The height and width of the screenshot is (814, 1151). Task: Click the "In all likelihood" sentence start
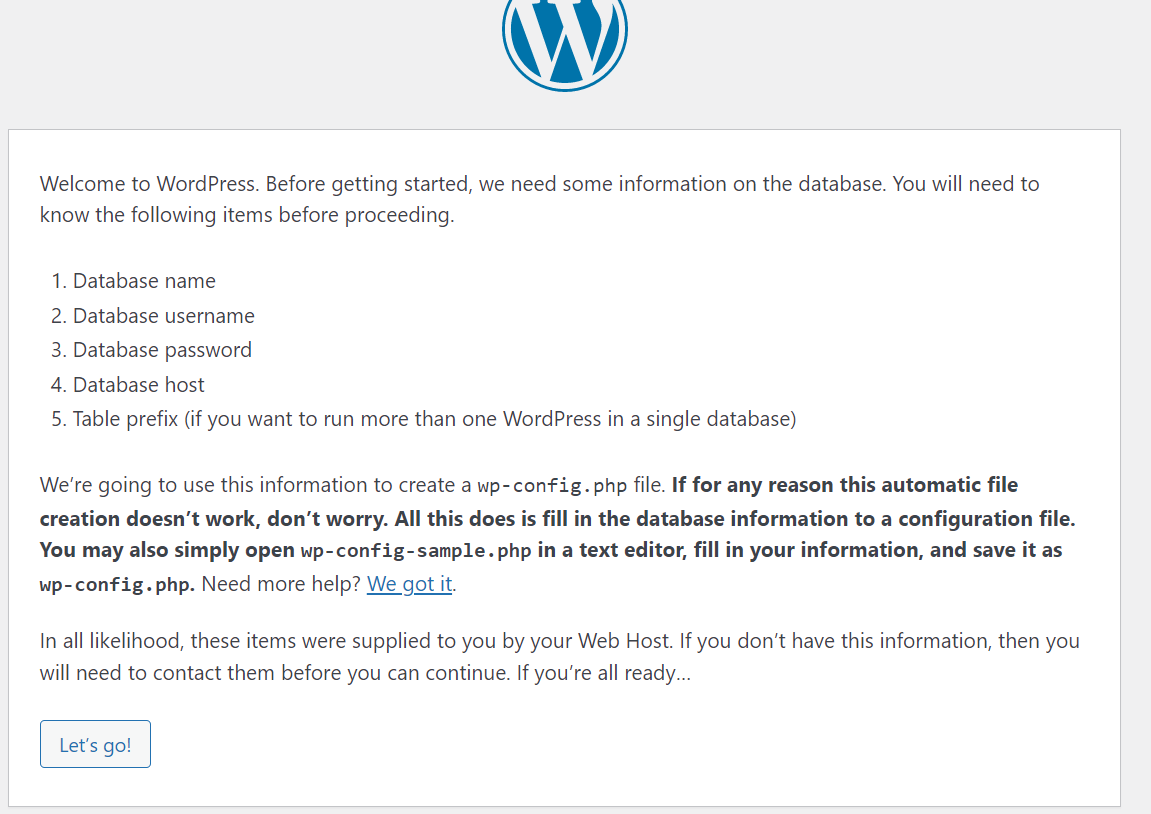tap(111, 641)
